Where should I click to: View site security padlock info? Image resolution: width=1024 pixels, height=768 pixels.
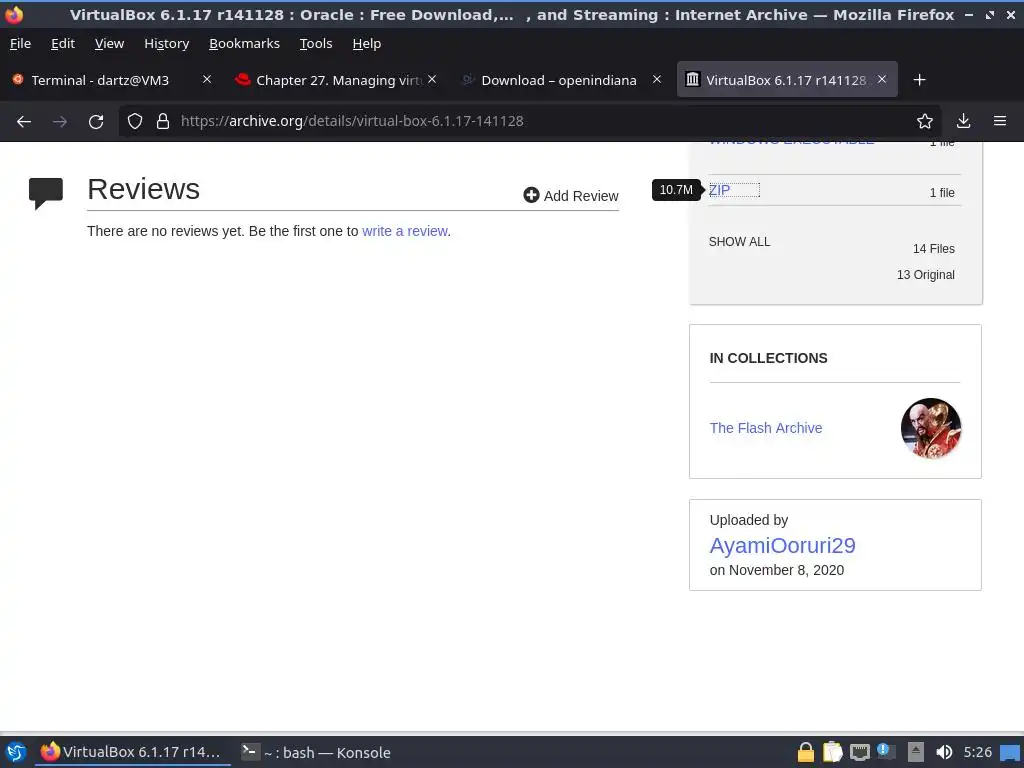pos(163,121)
